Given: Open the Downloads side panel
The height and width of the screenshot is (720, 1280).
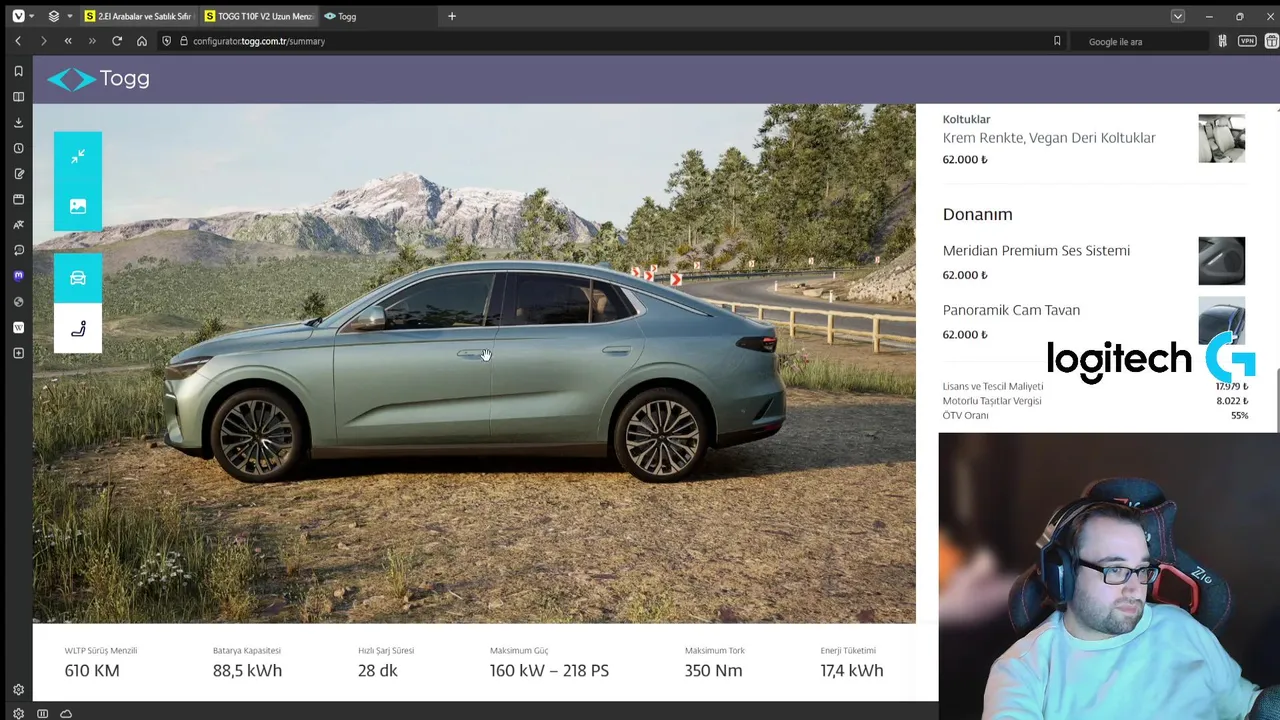Looking at the screenshot, I should [x=18, y=123].
